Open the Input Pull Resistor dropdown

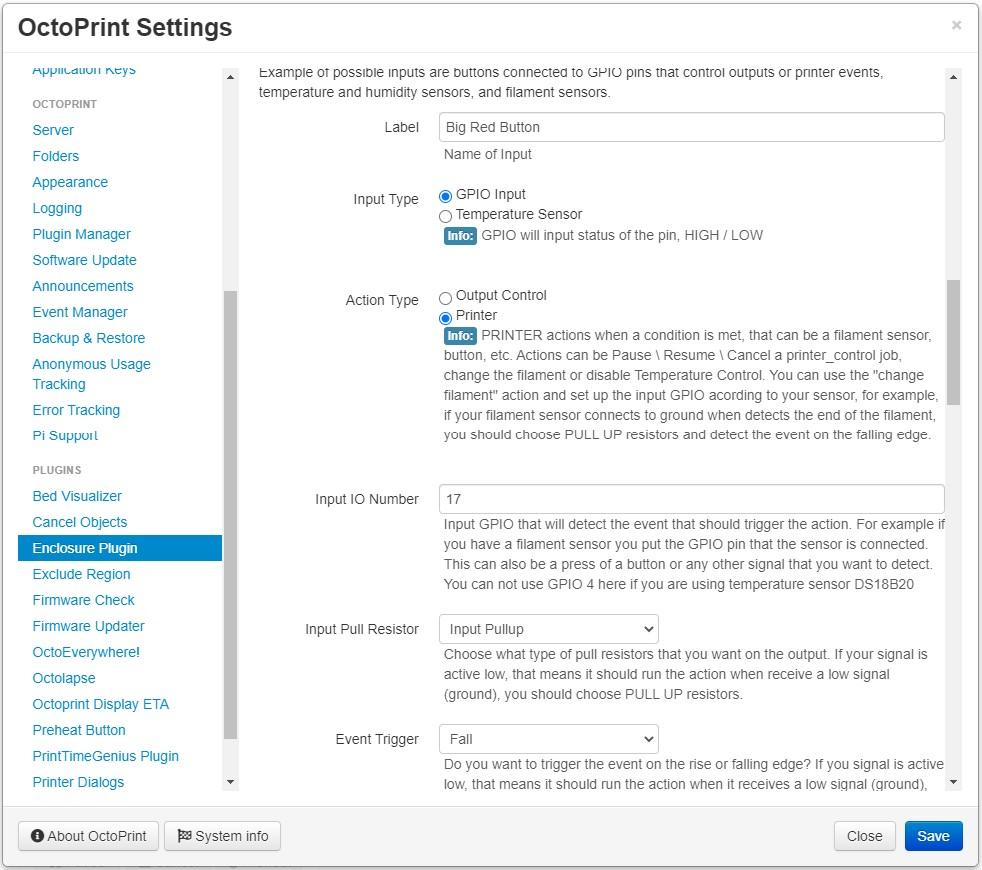549,629
